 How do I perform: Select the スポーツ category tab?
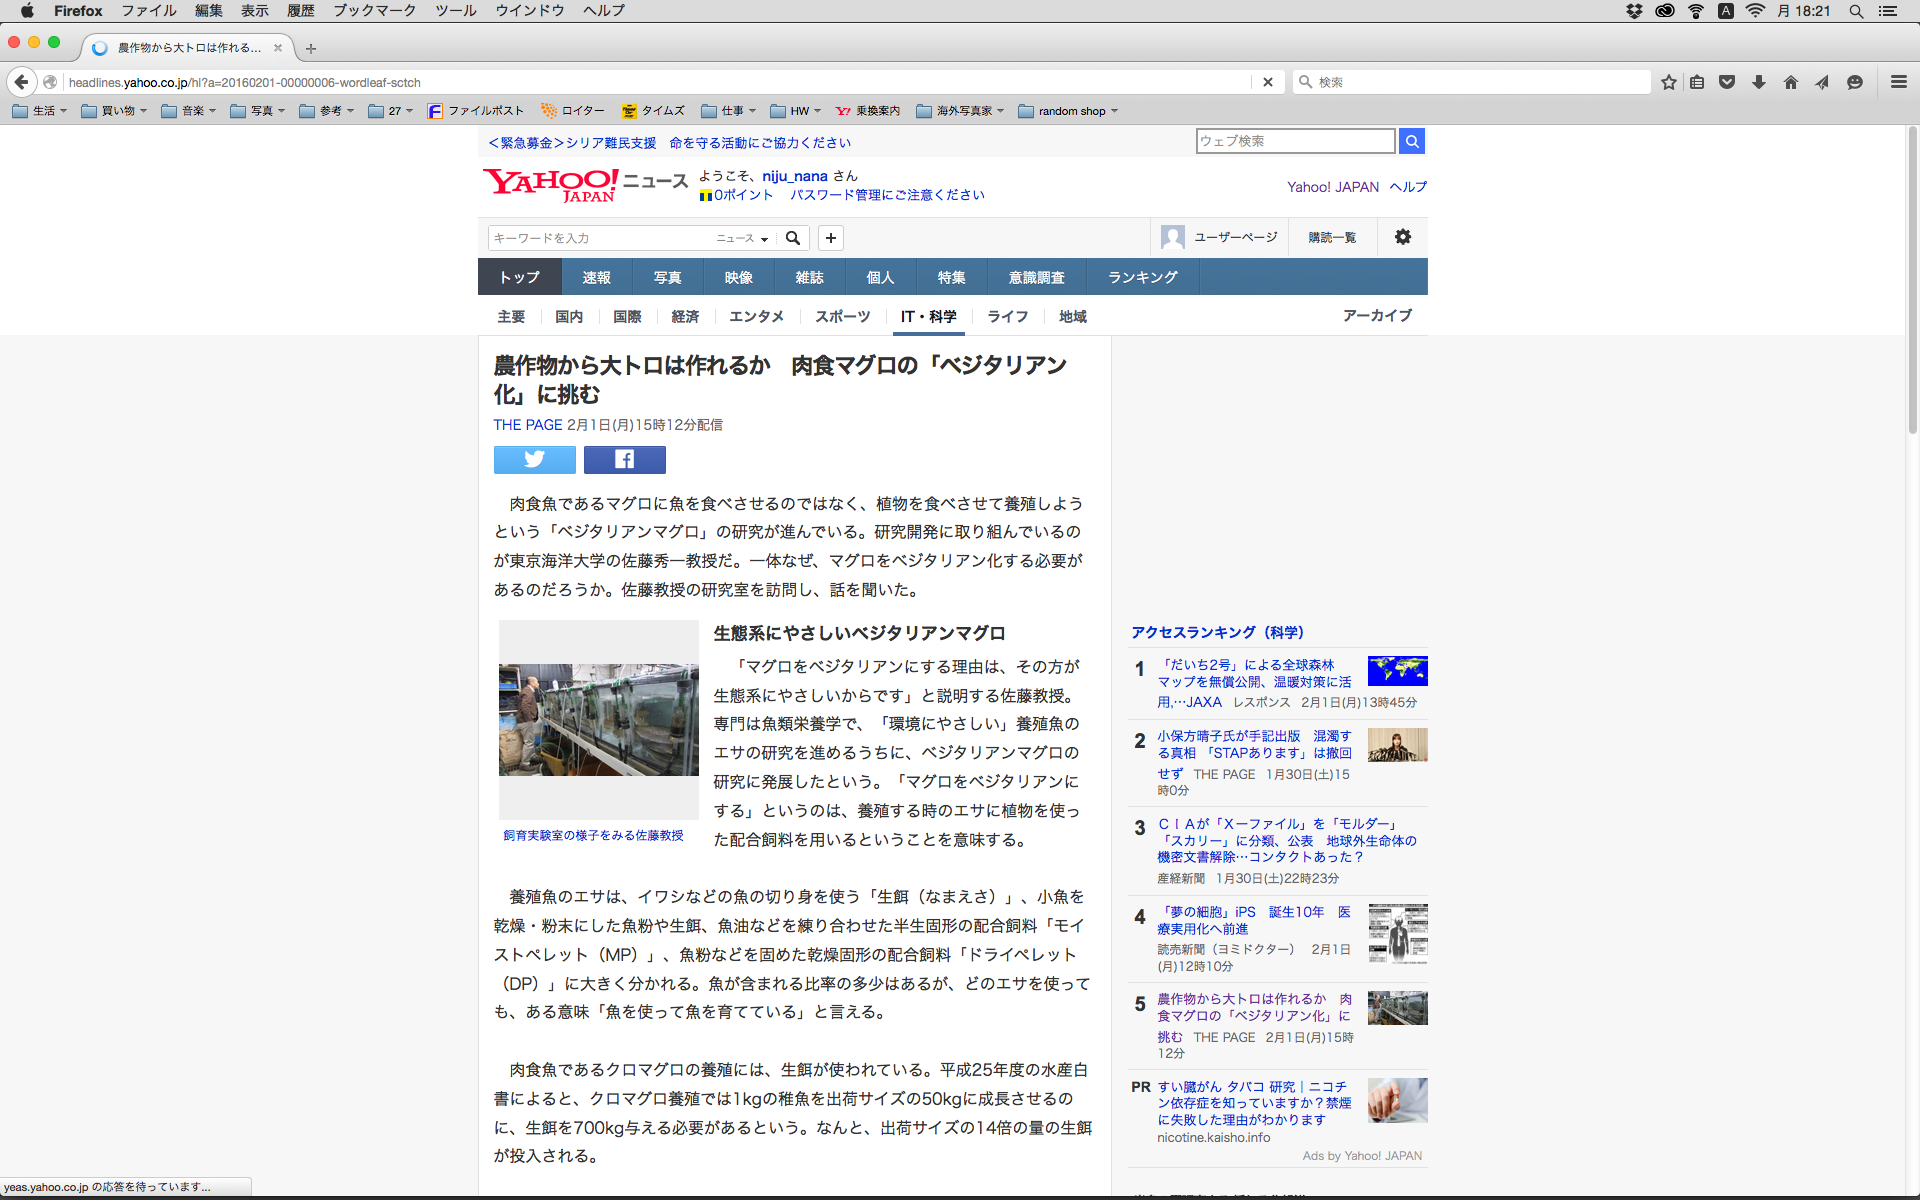[x=842, y=316]
